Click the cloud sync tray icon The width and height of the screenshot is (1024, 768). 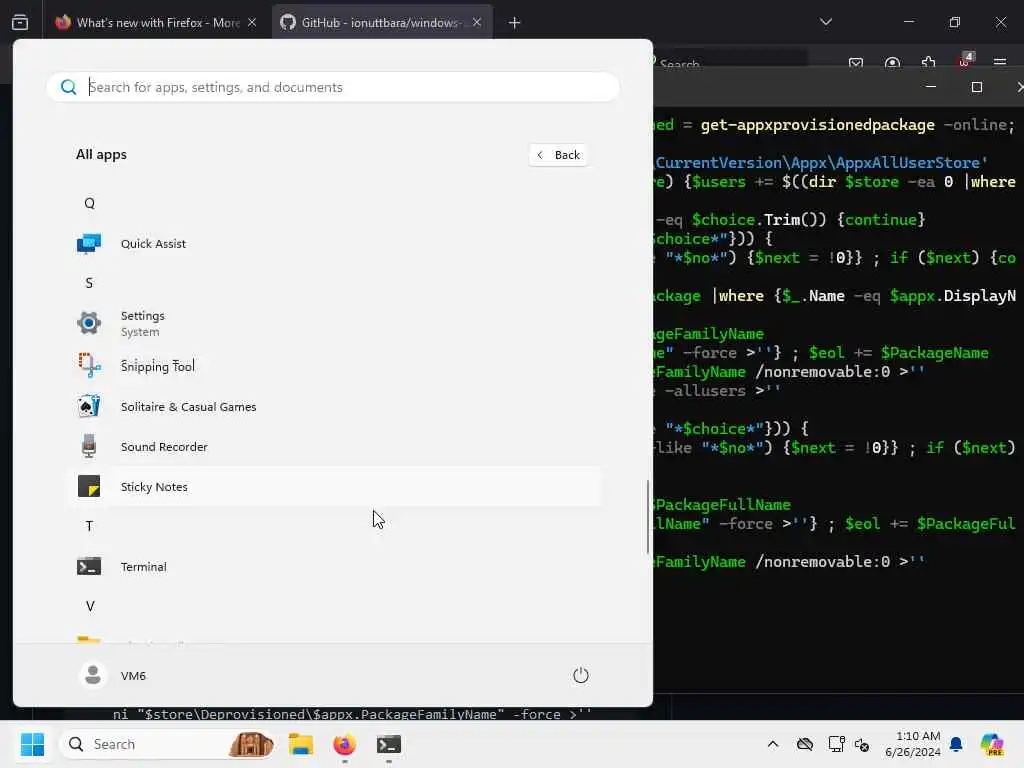click(805, 744)
